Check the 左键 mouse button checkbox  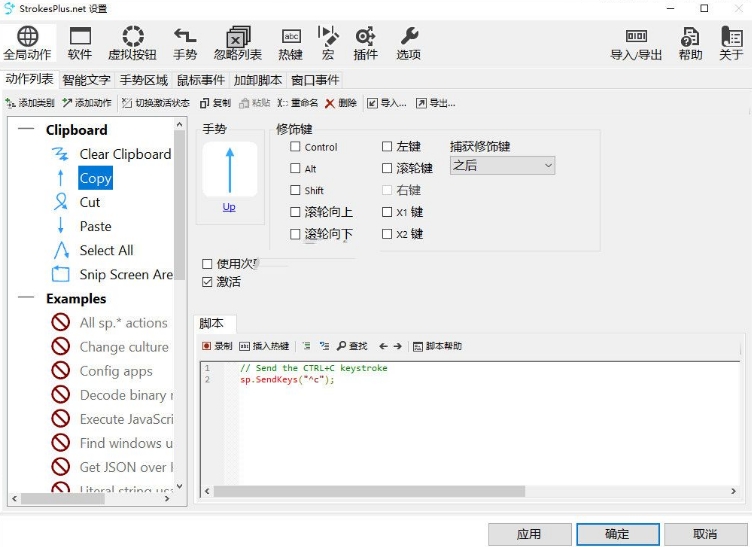pos(388,146)
